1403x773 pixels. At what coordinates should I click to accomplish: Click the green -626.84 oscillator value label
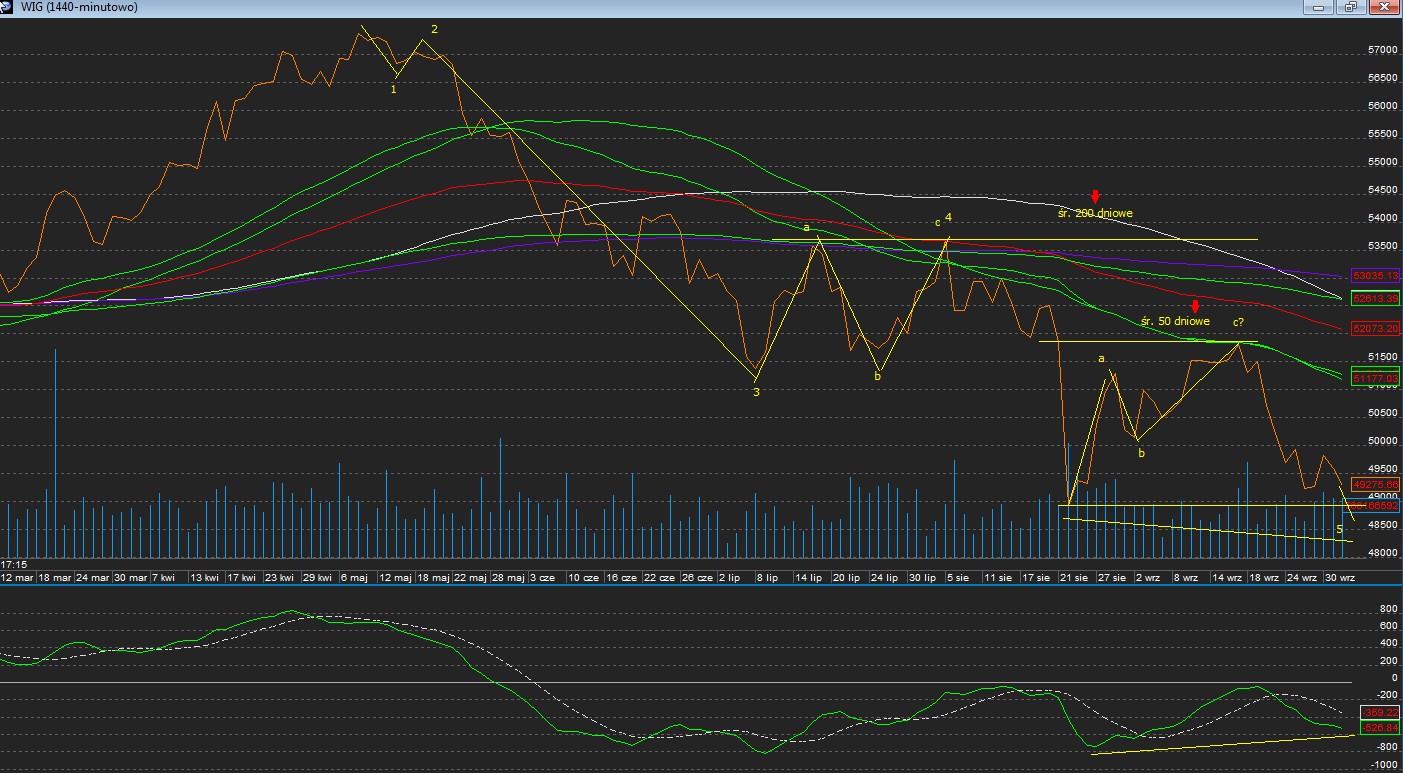[x=1375, y=728]
